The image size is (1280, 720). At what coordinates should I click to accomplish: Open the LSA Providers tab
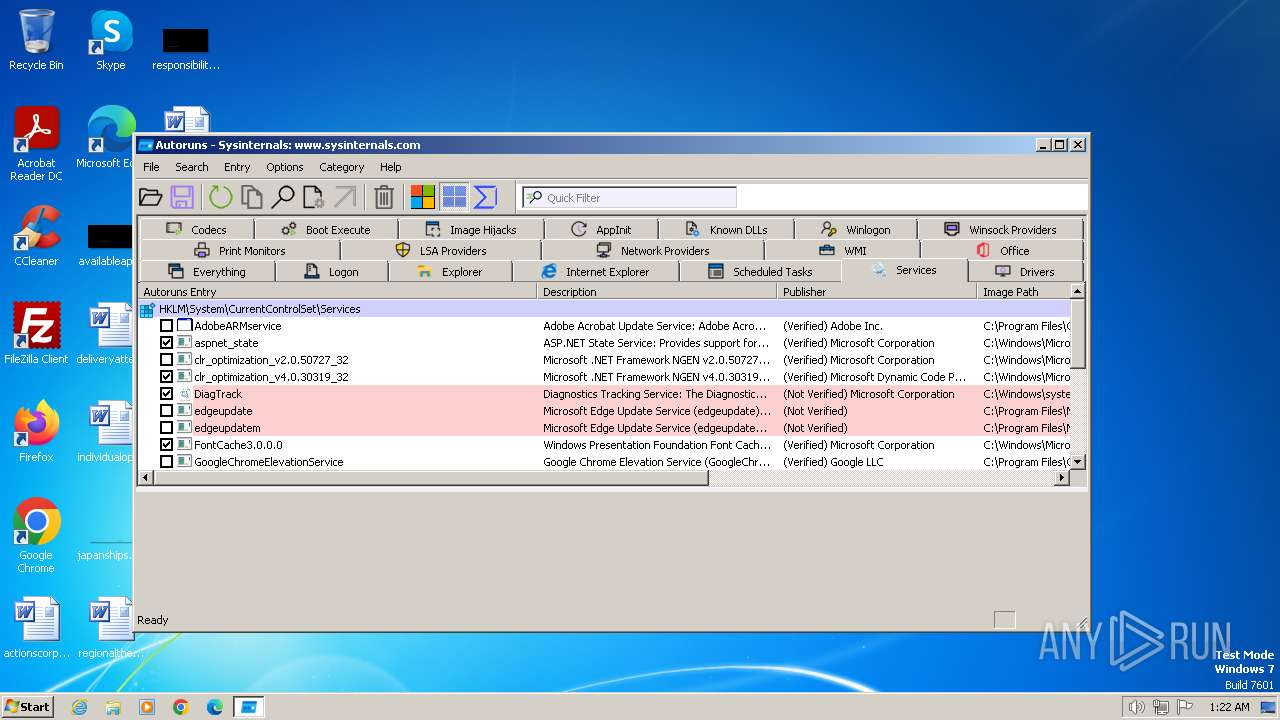point(441,250)
